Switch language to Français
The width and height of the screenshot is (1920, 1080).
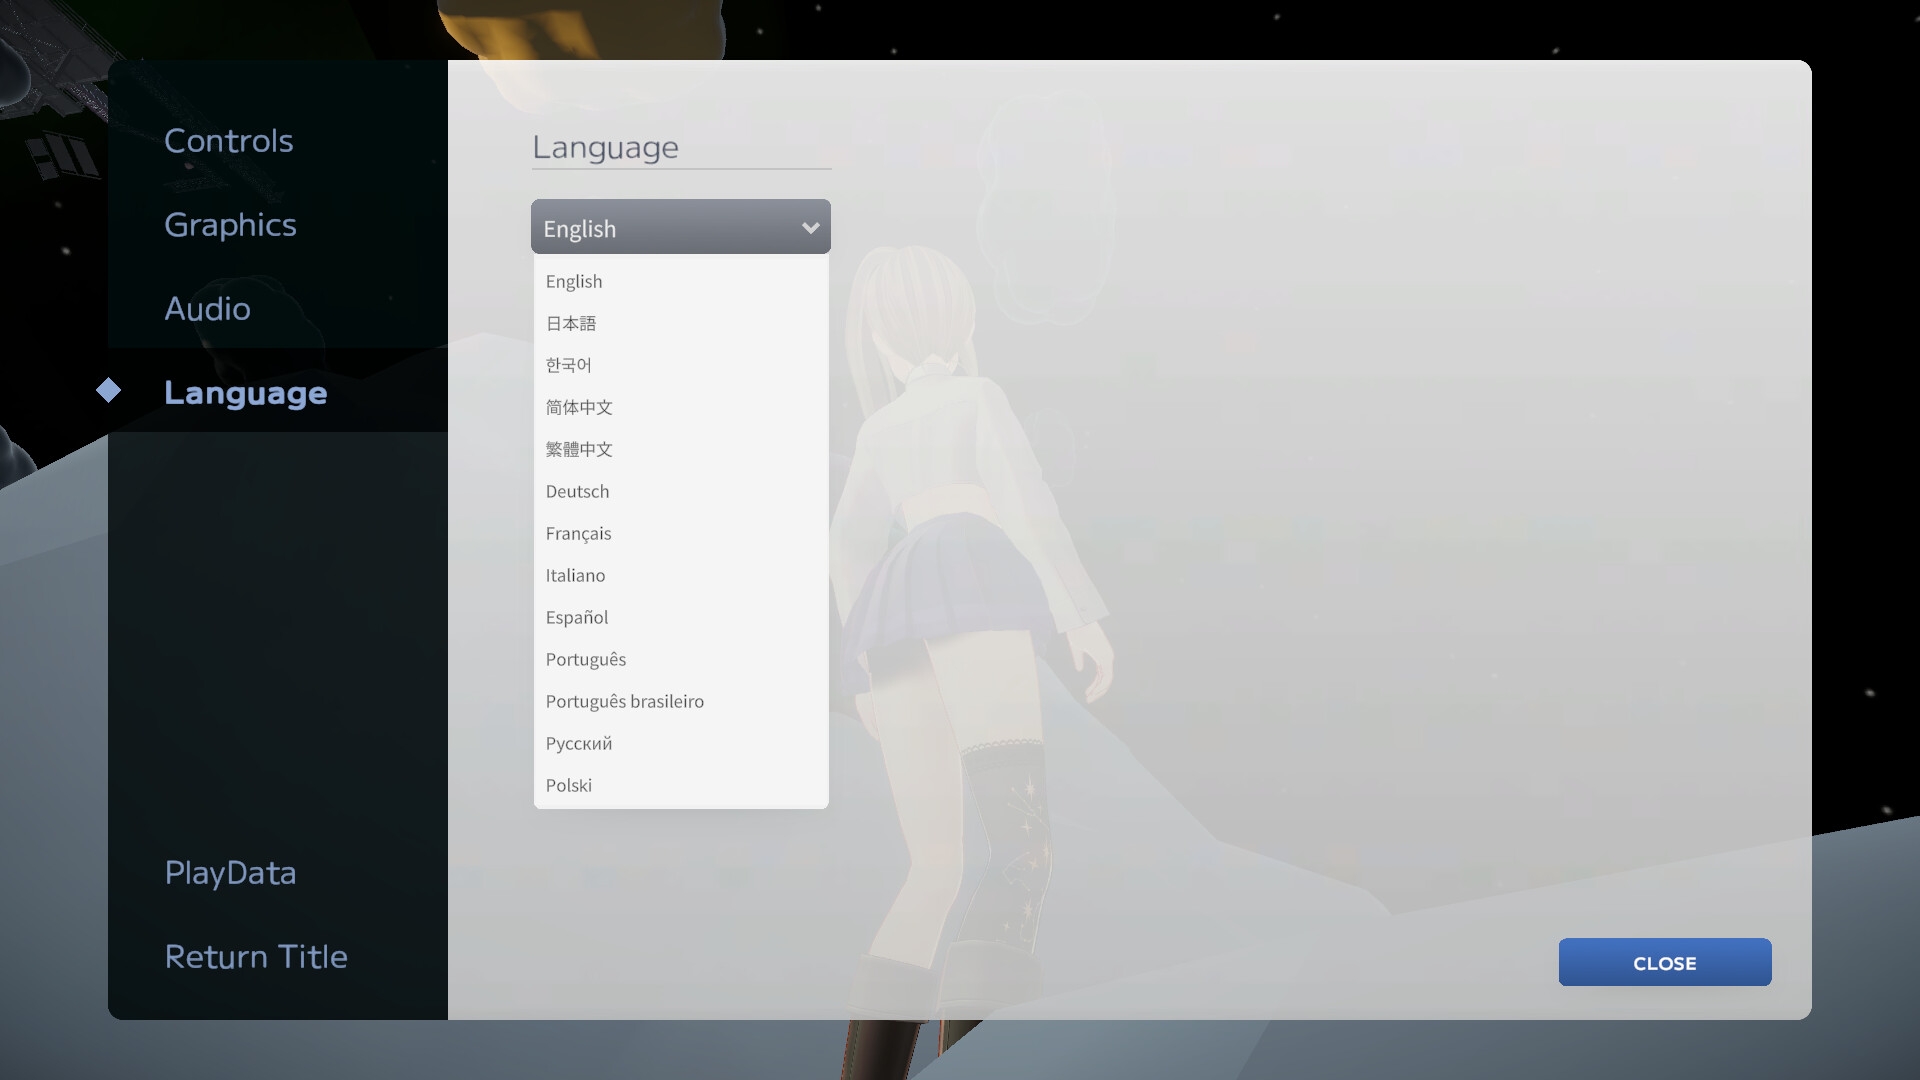(578, 534)
